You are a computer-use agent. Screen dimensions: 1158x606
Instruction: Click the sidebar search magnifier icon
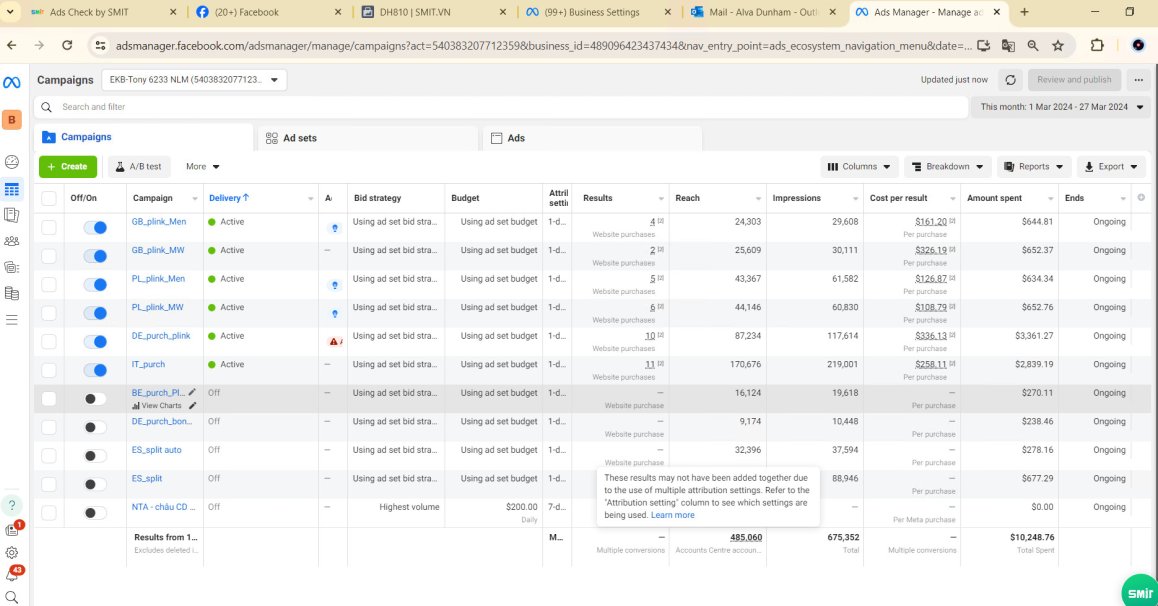(x=12, y=597)
